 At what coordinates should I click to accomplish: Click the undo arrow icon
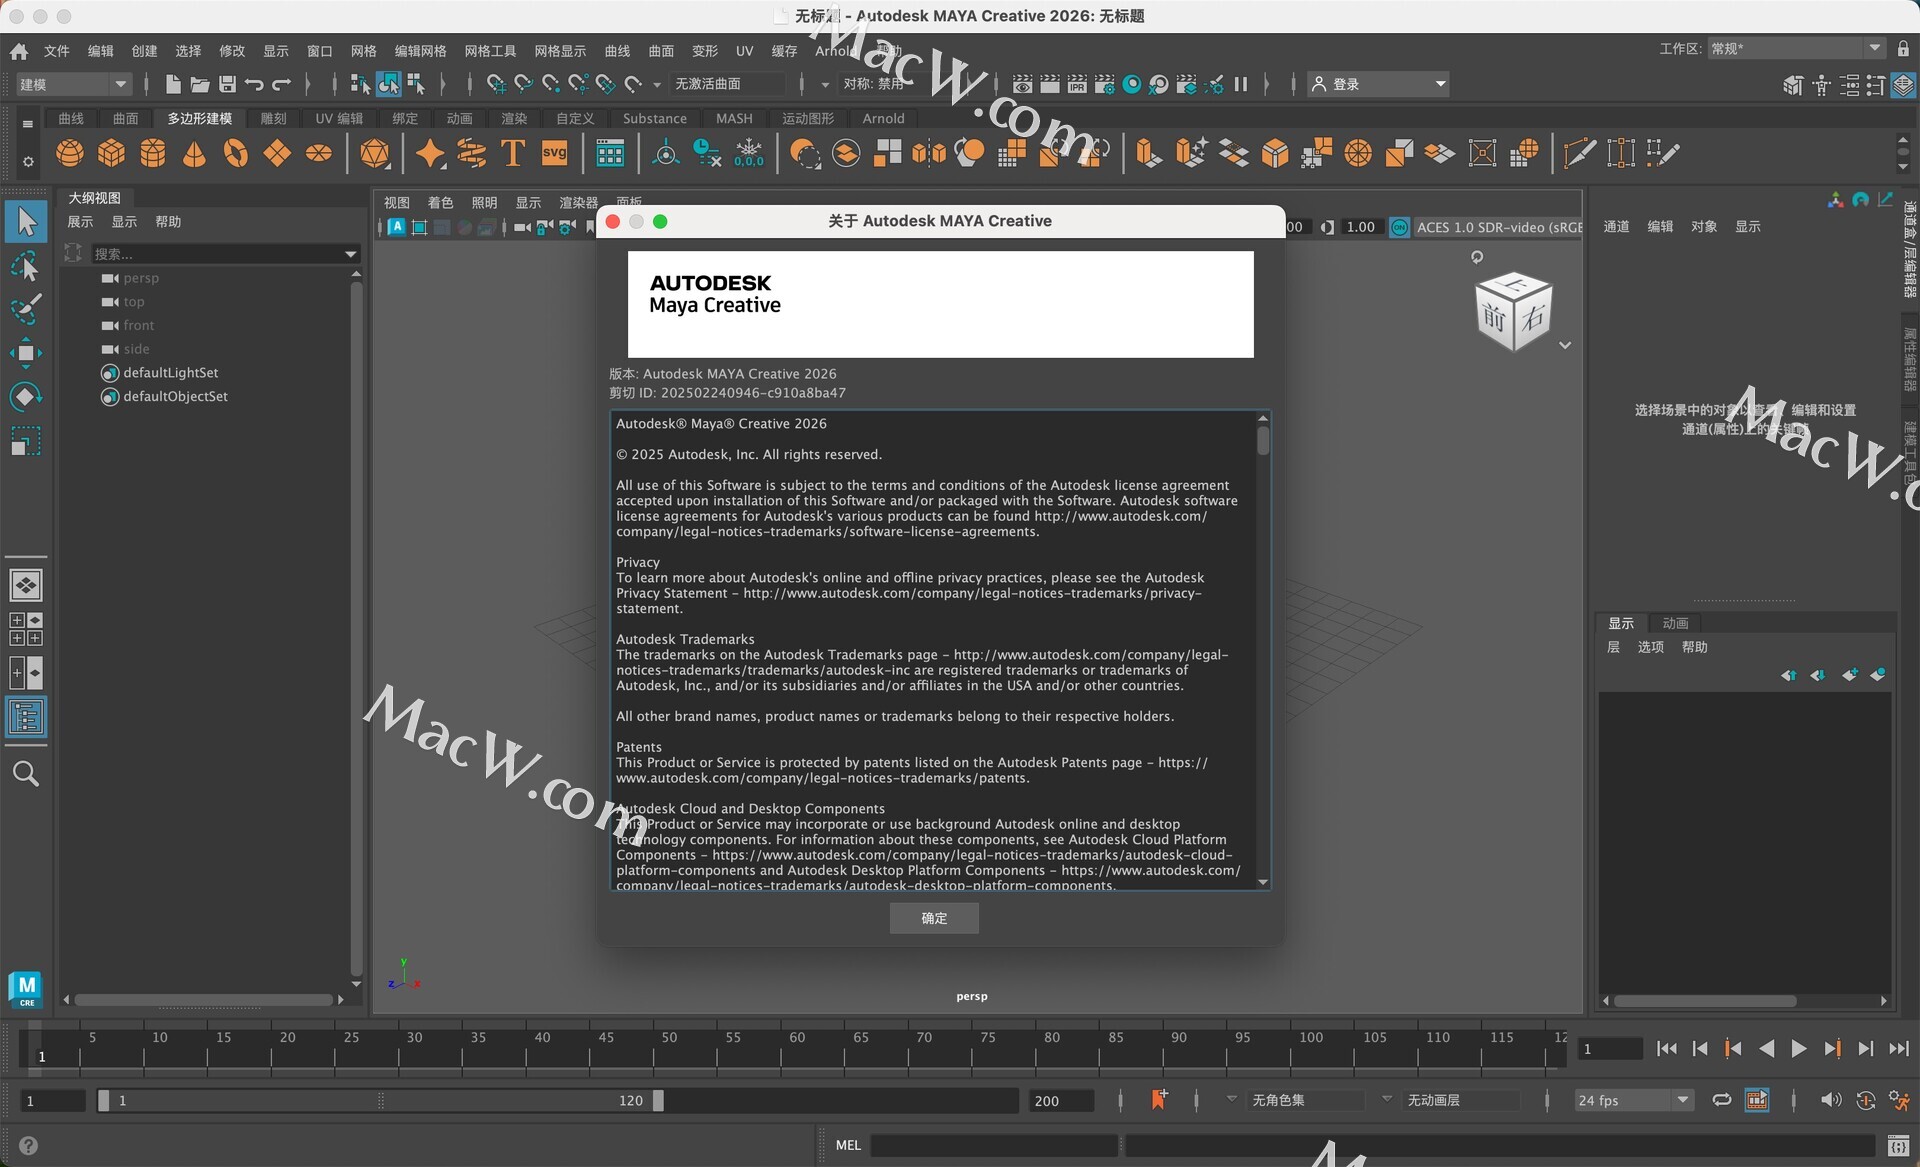pos(255,84)
